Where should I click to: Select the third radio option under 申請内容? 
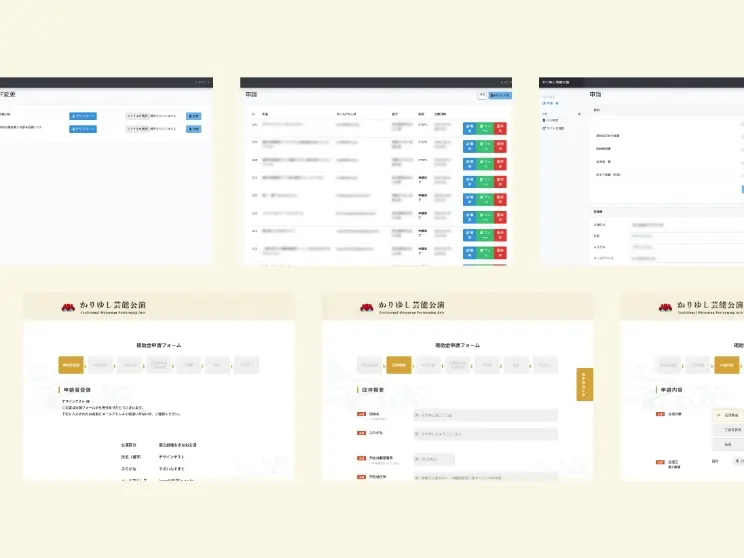click(728, 444)
